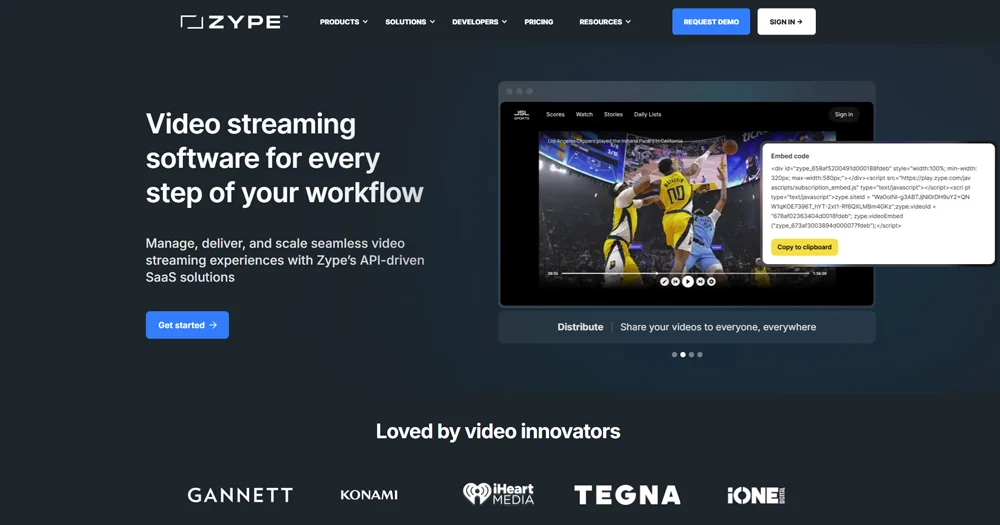Click the play button on the video player
Screen dimensions: 1000x525
[x=688, y=281]
